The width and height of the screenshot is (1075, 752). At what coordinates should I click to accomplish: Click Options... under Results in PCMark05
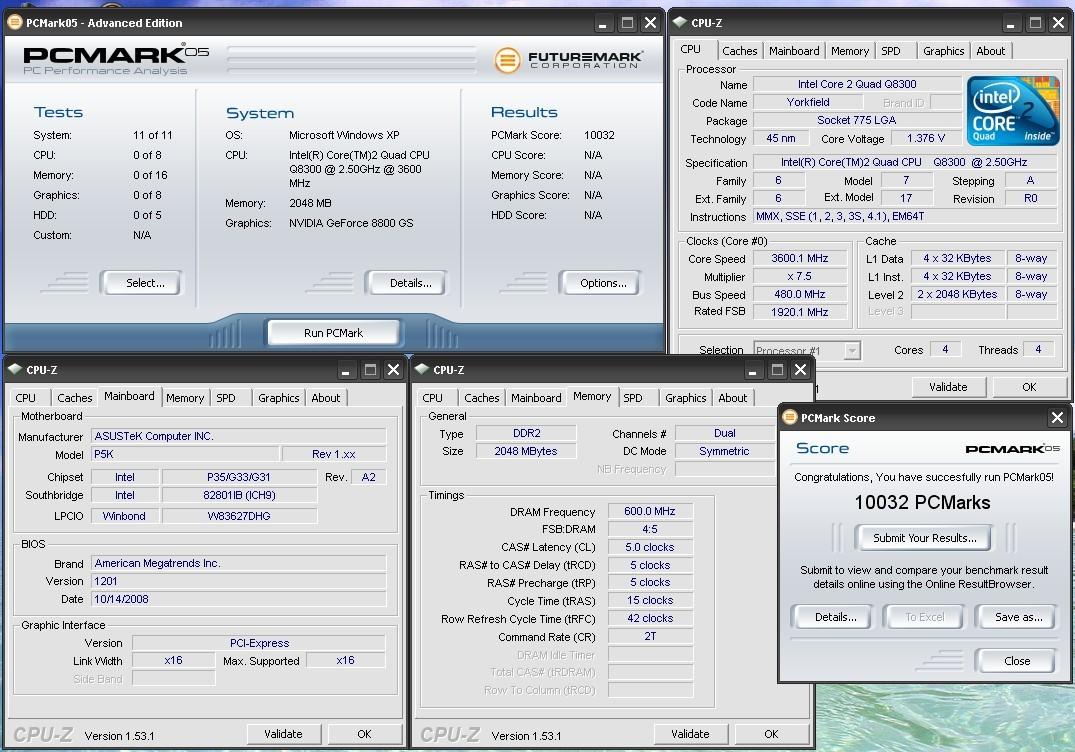(x=600, y=282)
